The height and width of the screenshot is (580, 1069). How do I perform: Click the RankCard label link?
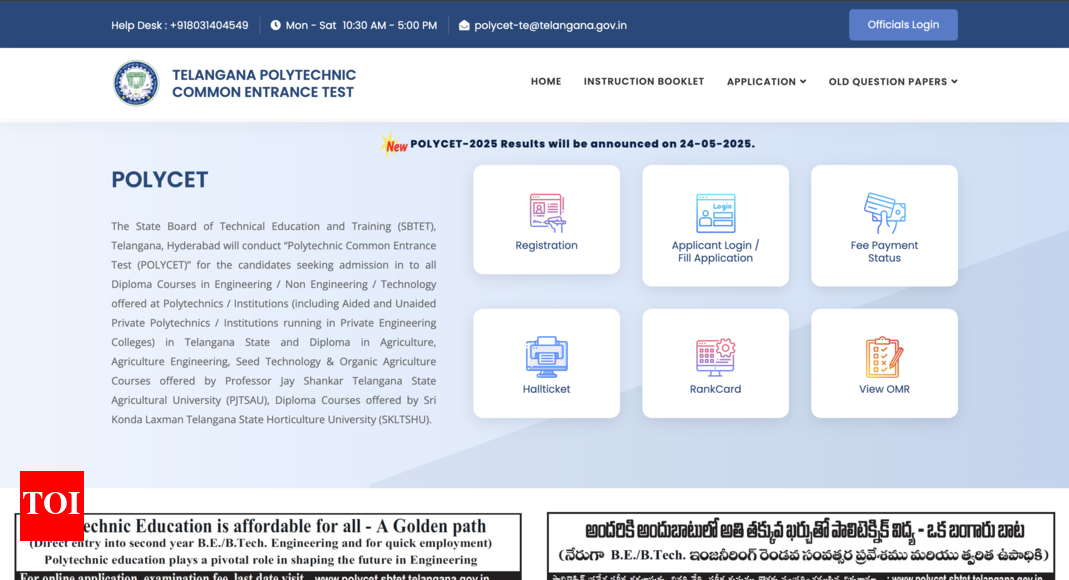715,389
